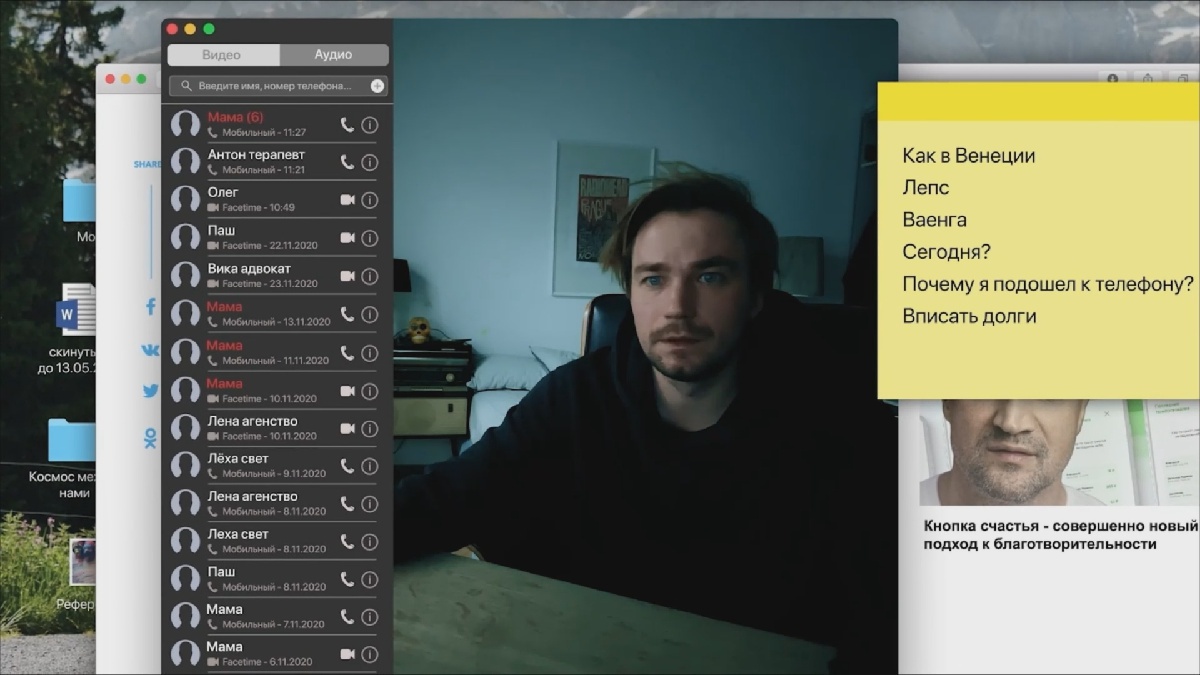Viewport: 1200px width, 675px height.
Task: Video call Вика адвокат
Action: tap(347, 276)
